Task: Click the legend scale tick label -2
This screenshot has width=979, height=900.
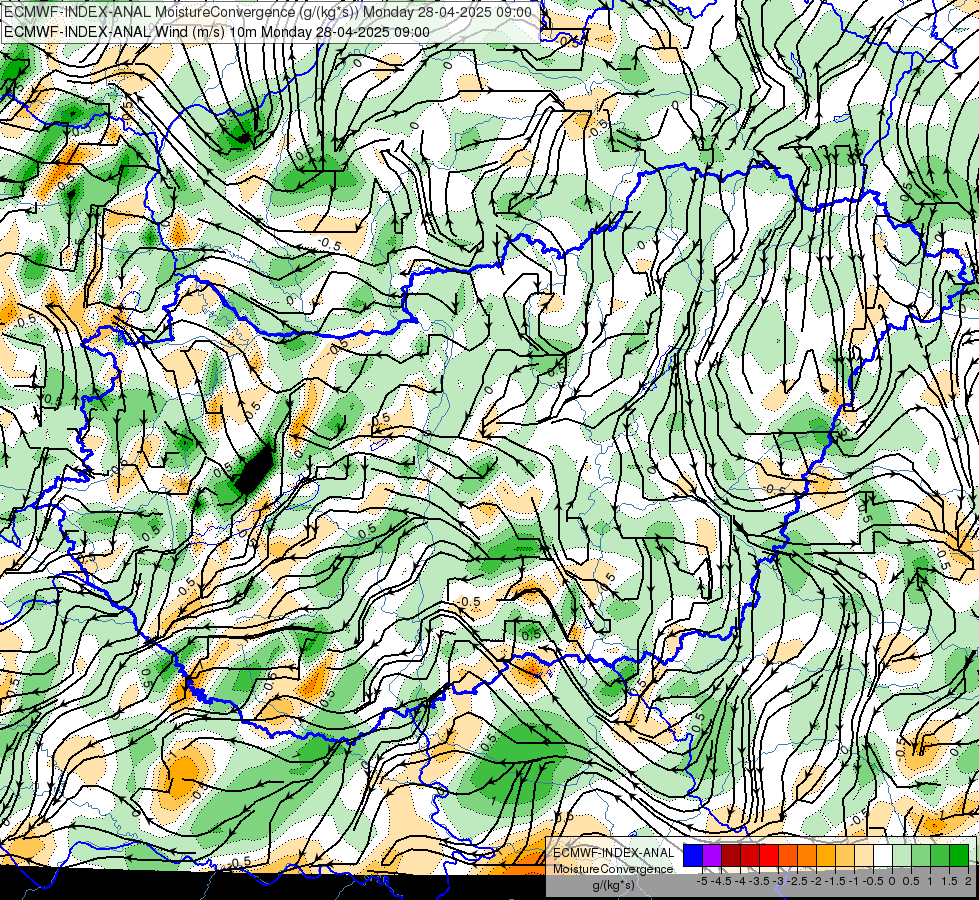Action: point(816,881)
